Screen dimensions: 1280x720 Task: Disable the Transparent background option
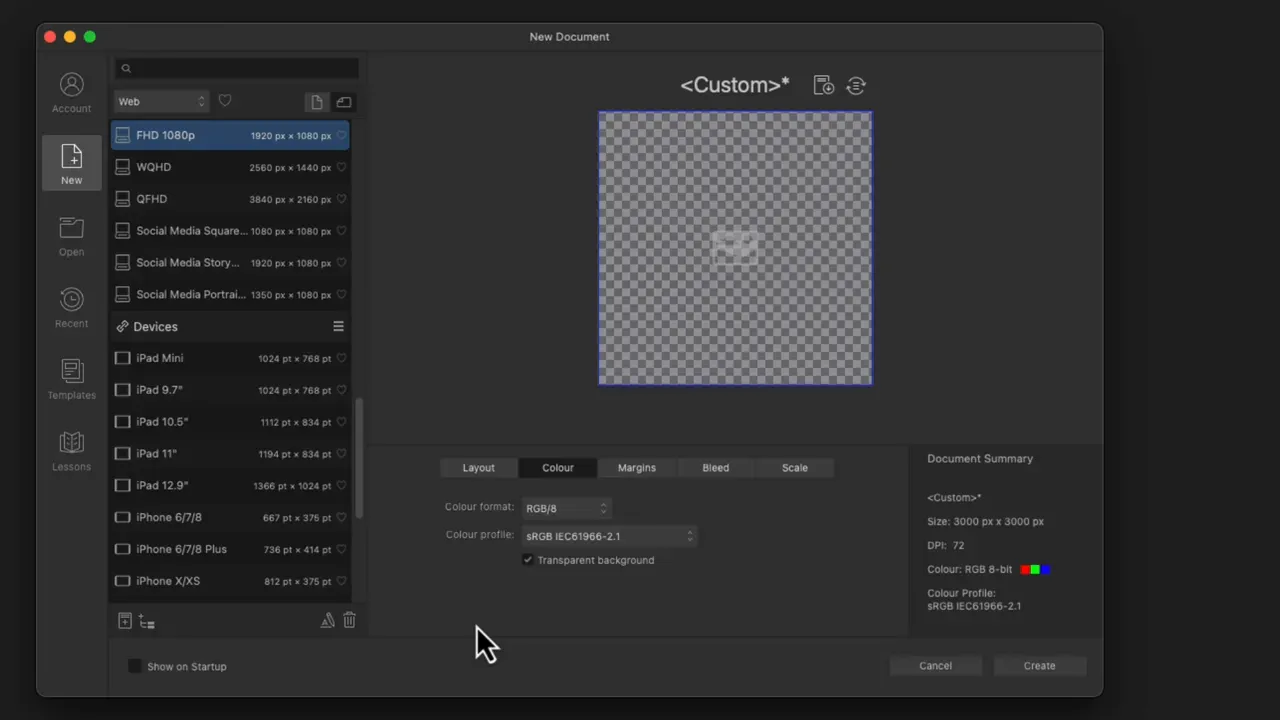(x=527, y=560)
